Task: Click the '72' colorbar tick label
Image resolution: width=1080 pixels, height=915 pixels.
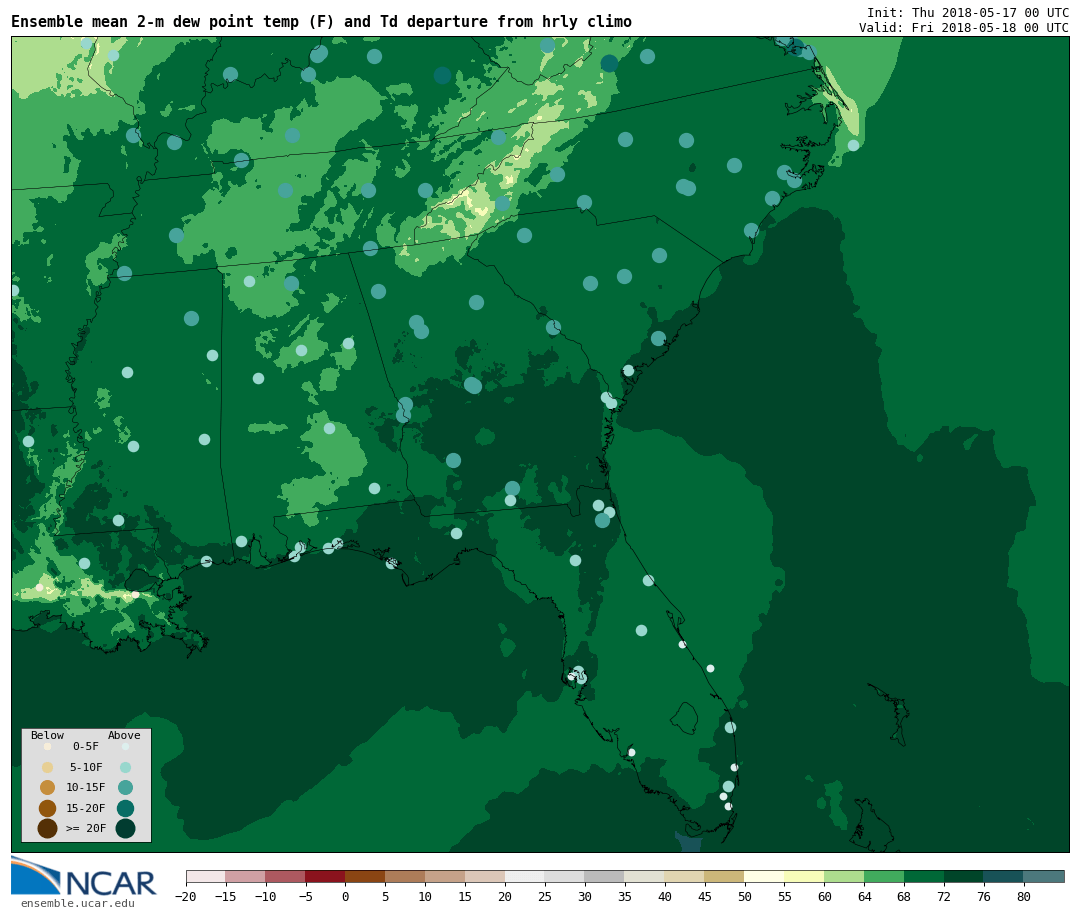Action: pos(944,896)
